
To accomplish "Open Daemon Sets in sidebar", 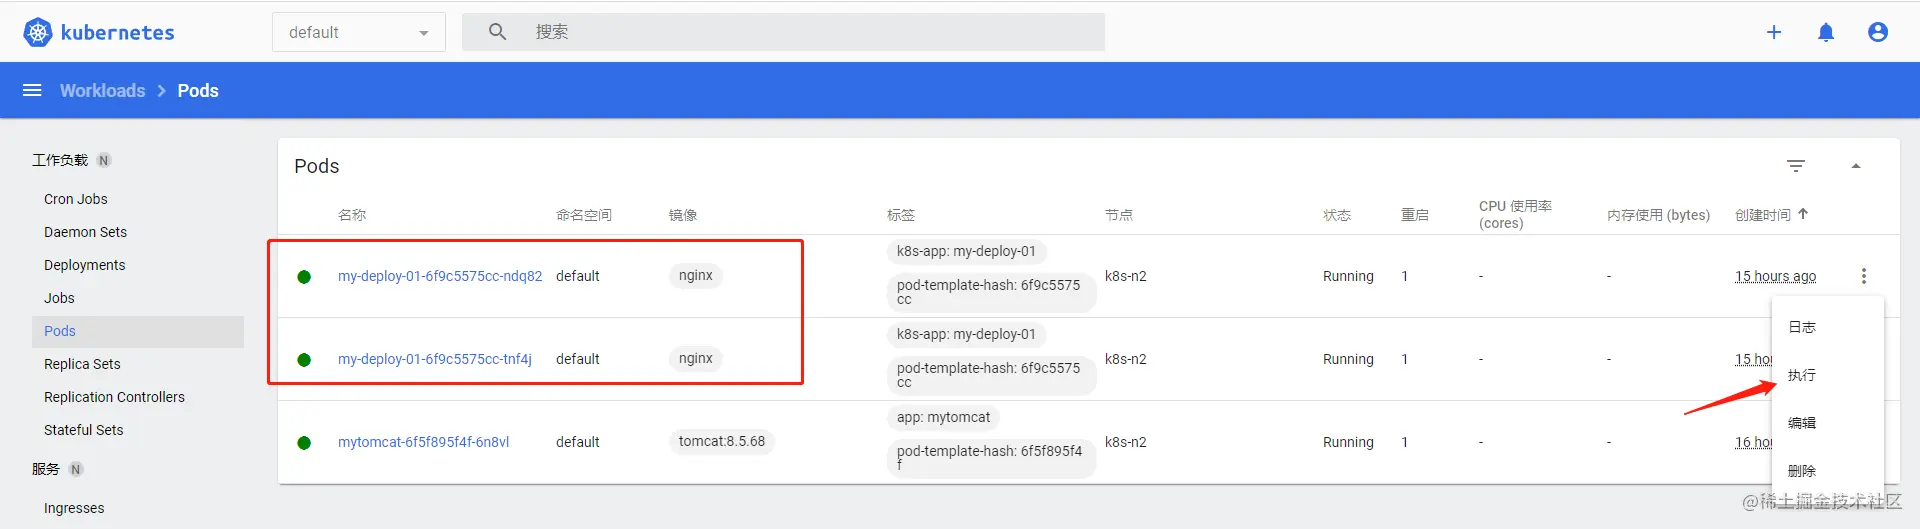I will [86, 232].
